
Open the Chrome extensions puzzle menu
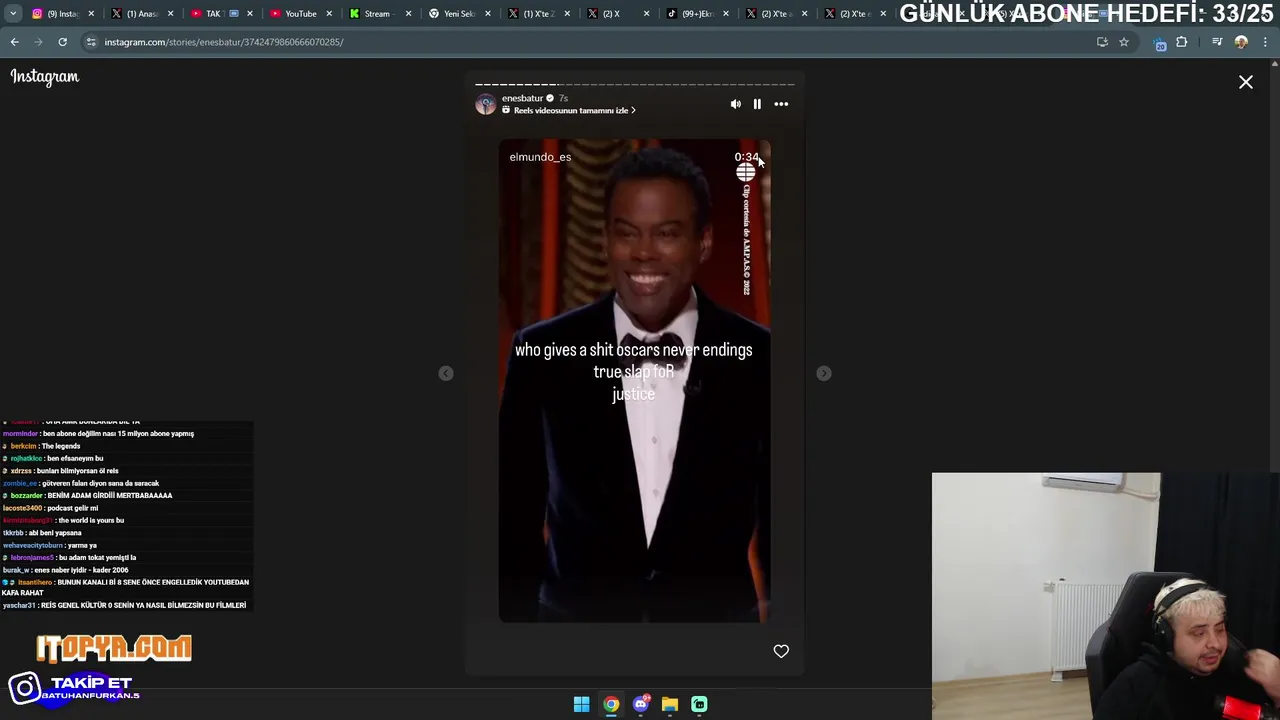tap(1182, 42)
